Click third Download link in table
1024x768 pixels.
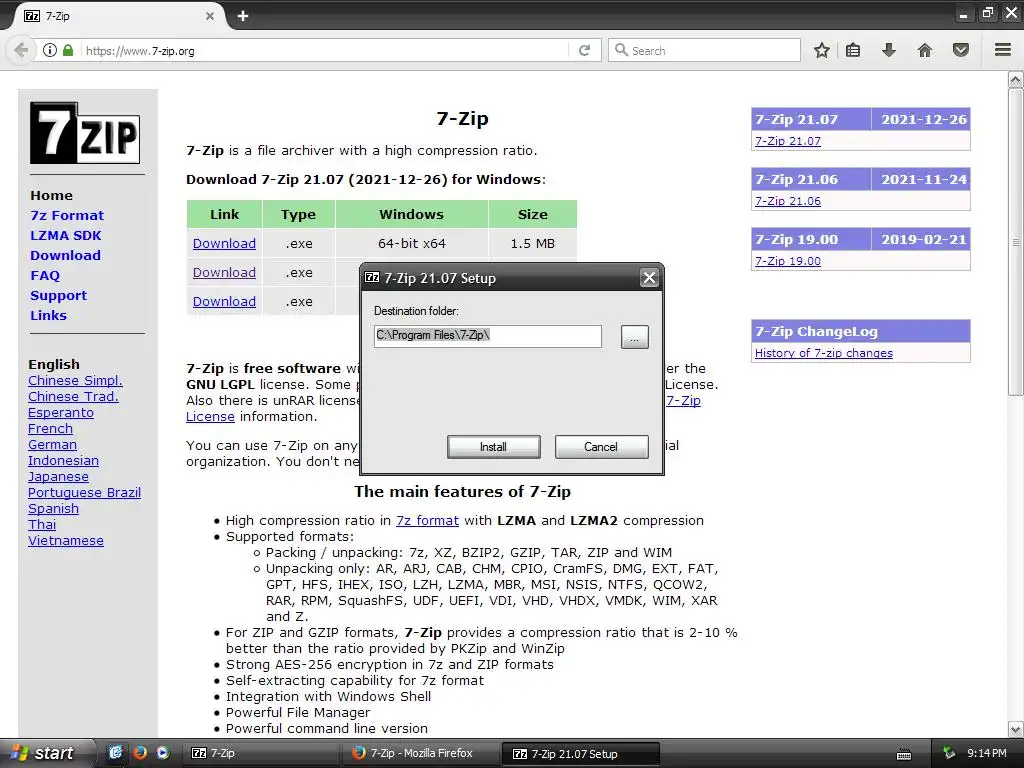[224, 302]
